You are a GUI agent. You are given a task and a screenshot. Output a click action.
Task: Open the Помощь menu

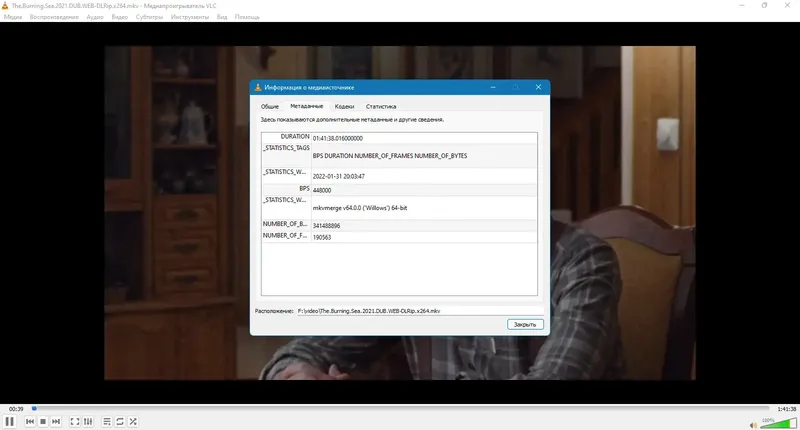coord(247,17)
